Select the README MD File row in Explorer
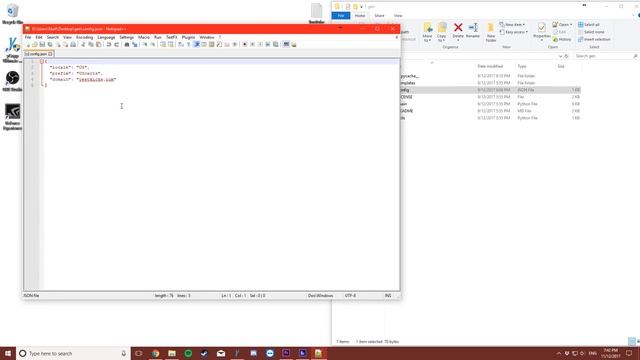 pos(490,111)
